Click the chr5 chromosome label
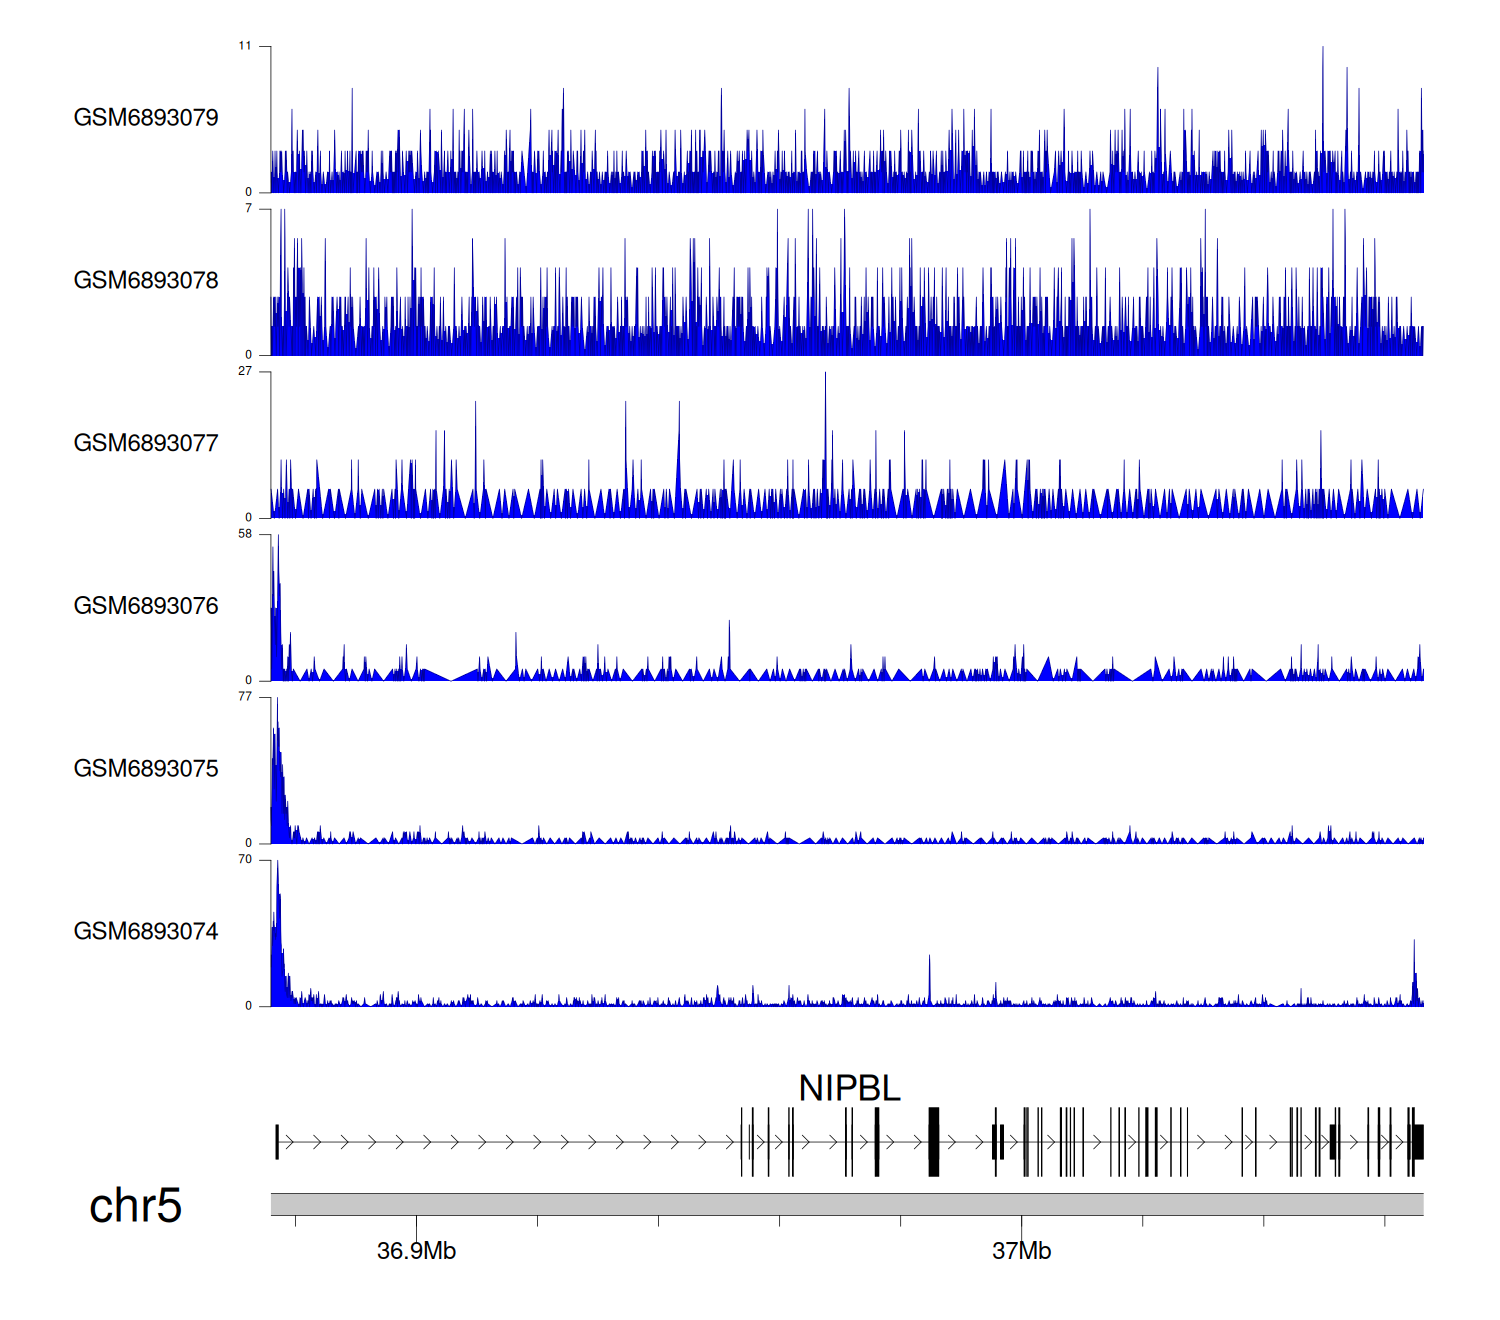The image size is (1500, 1320). click(135, 1206)
